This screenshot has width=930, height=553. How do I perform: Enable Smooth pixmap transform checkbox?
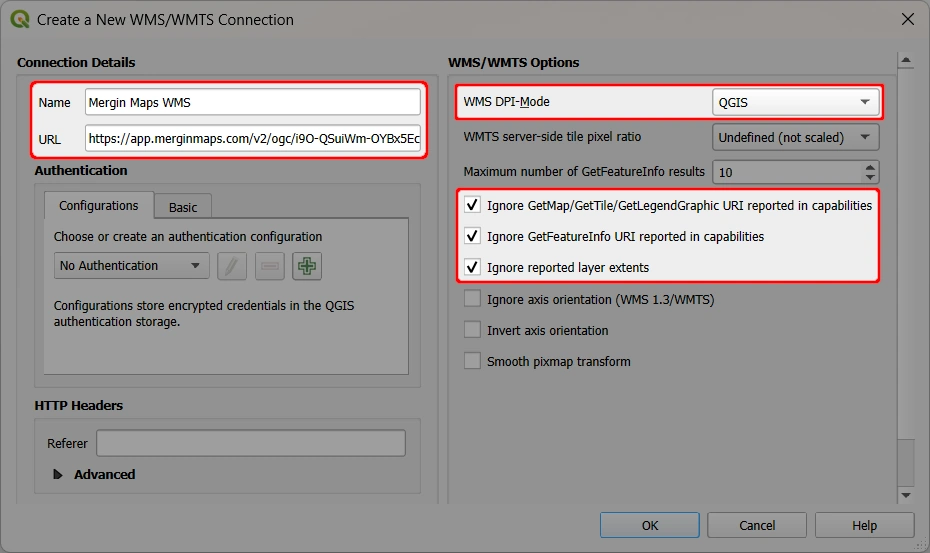(x=472, y=361)
